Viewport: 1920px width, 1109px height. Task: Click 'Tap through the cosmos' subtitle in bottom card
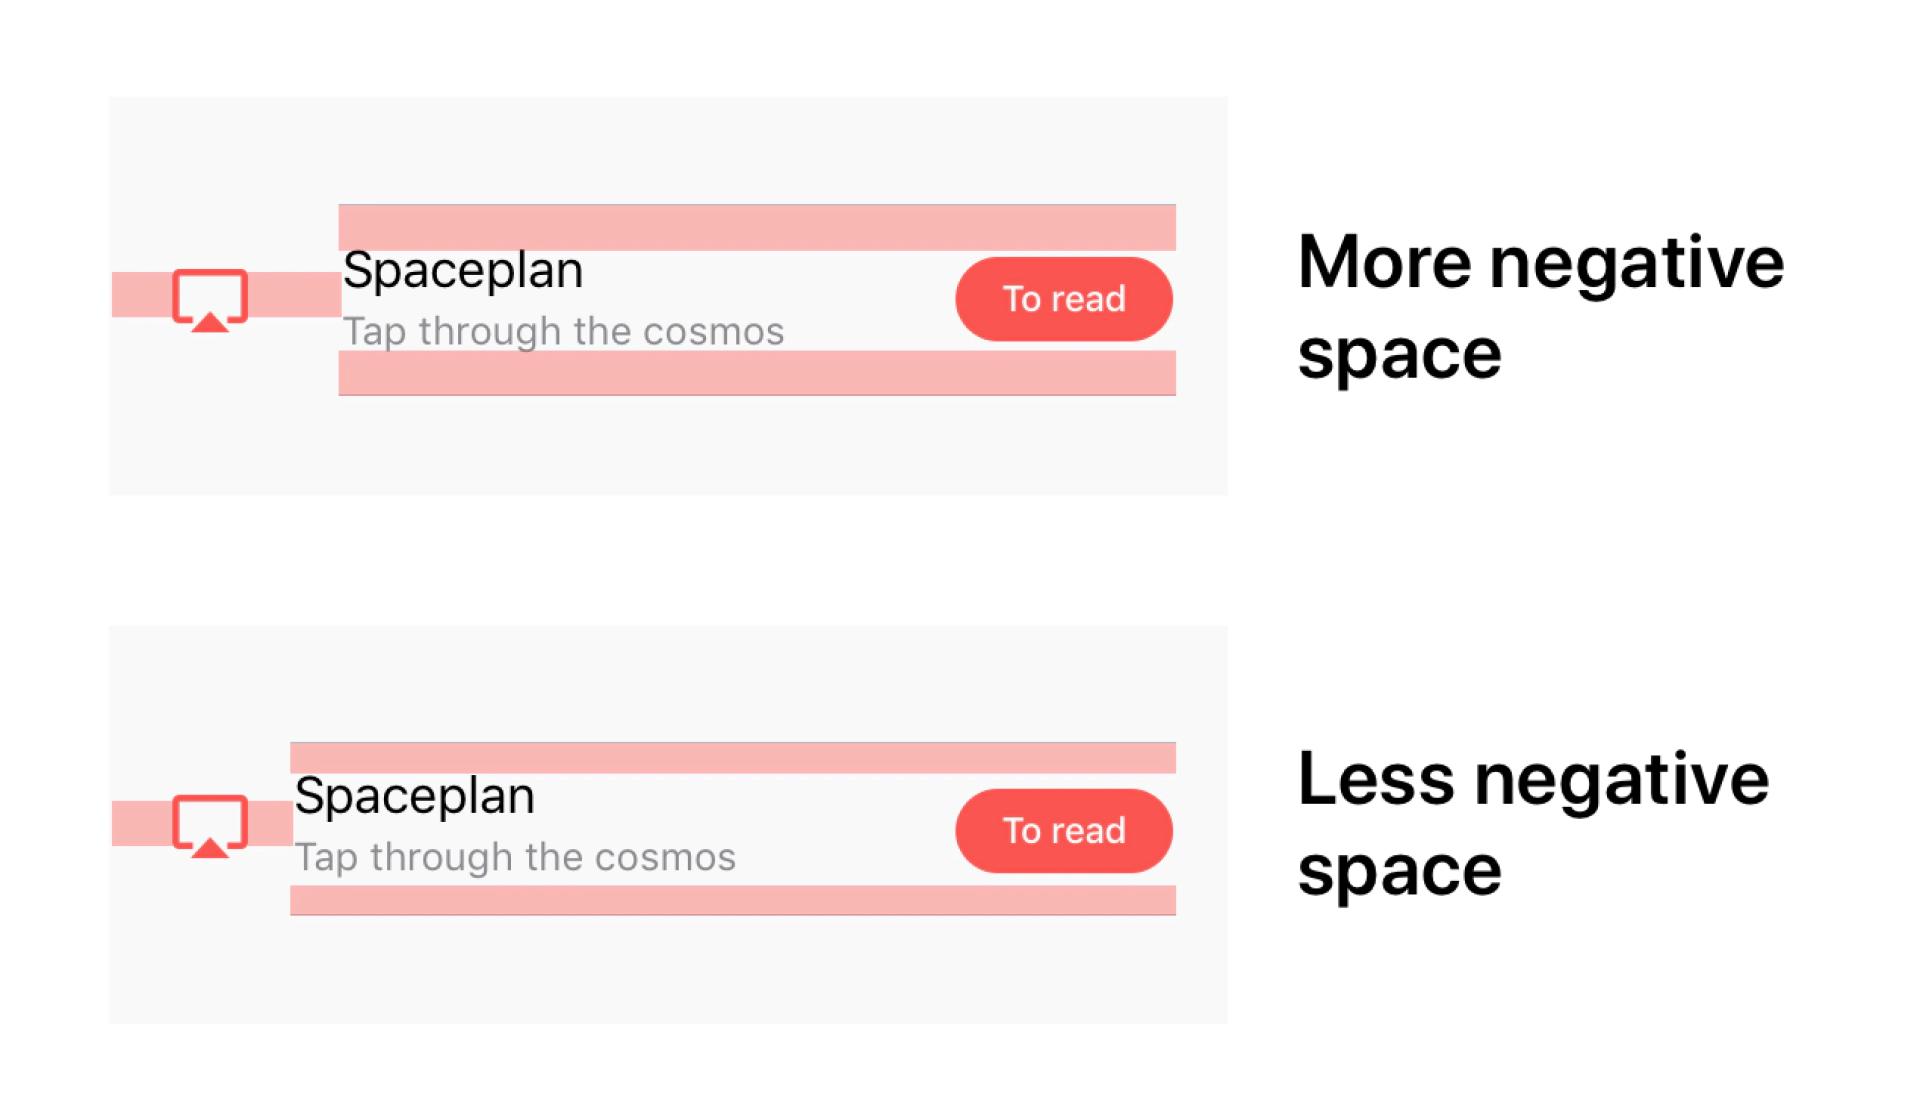point(517,857)
